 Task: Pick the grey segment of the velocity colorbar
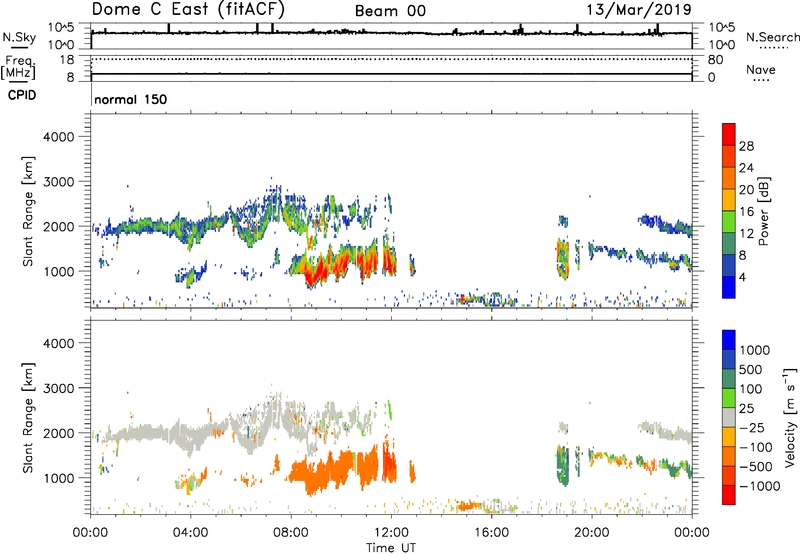click(x=729, y=417)
